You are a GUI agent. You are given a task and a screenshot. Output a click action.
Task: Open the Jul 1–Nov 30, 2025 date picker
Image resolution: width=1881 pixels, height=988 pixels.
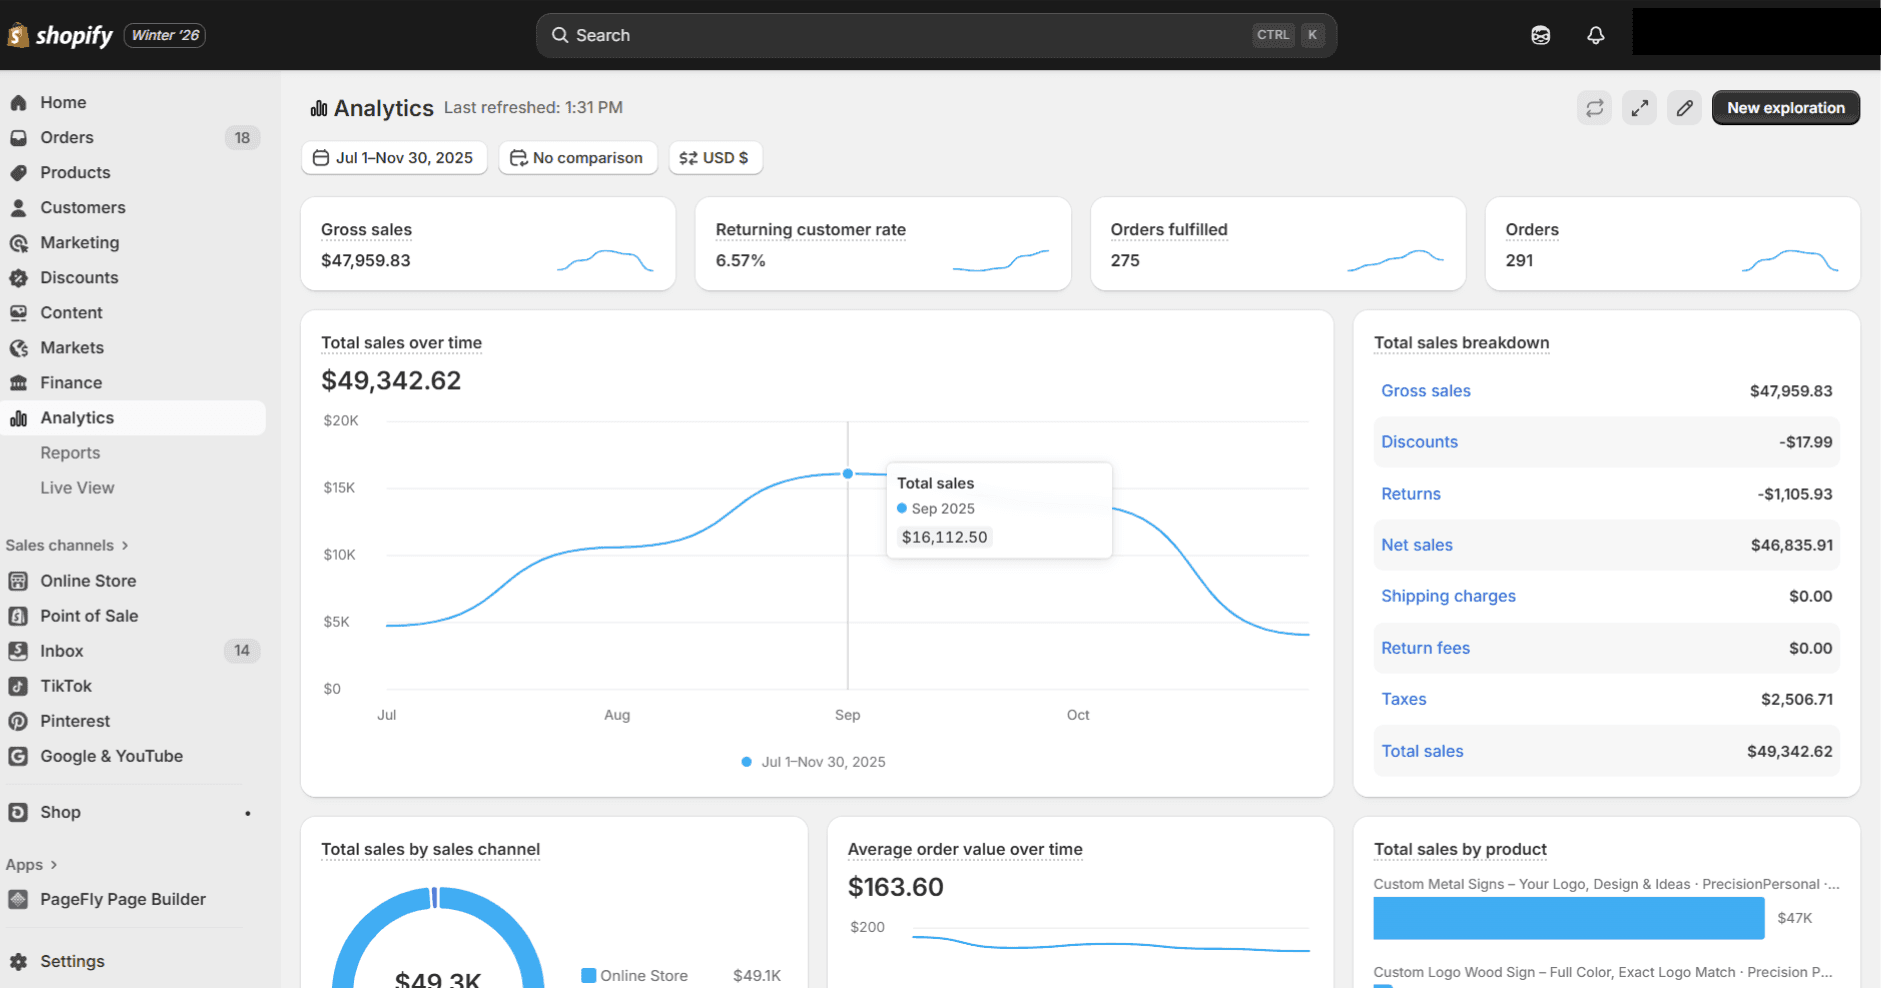point(393,157)
